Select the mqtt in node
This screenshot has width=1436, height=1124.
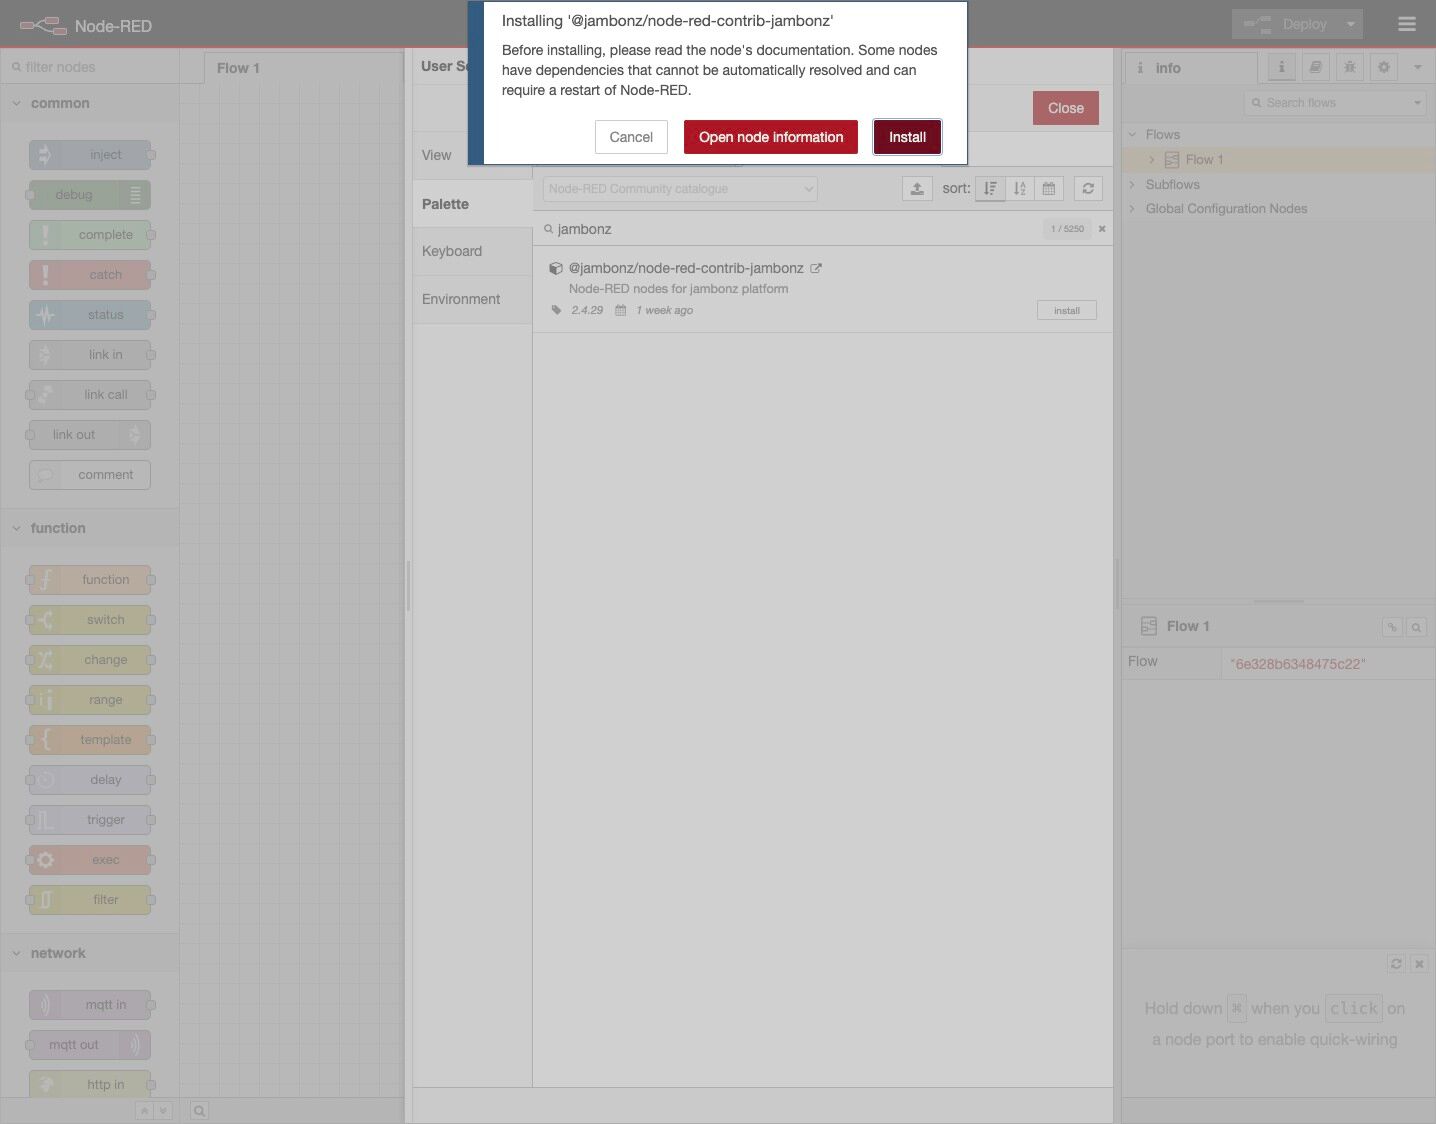click(x=90, y=1005)
